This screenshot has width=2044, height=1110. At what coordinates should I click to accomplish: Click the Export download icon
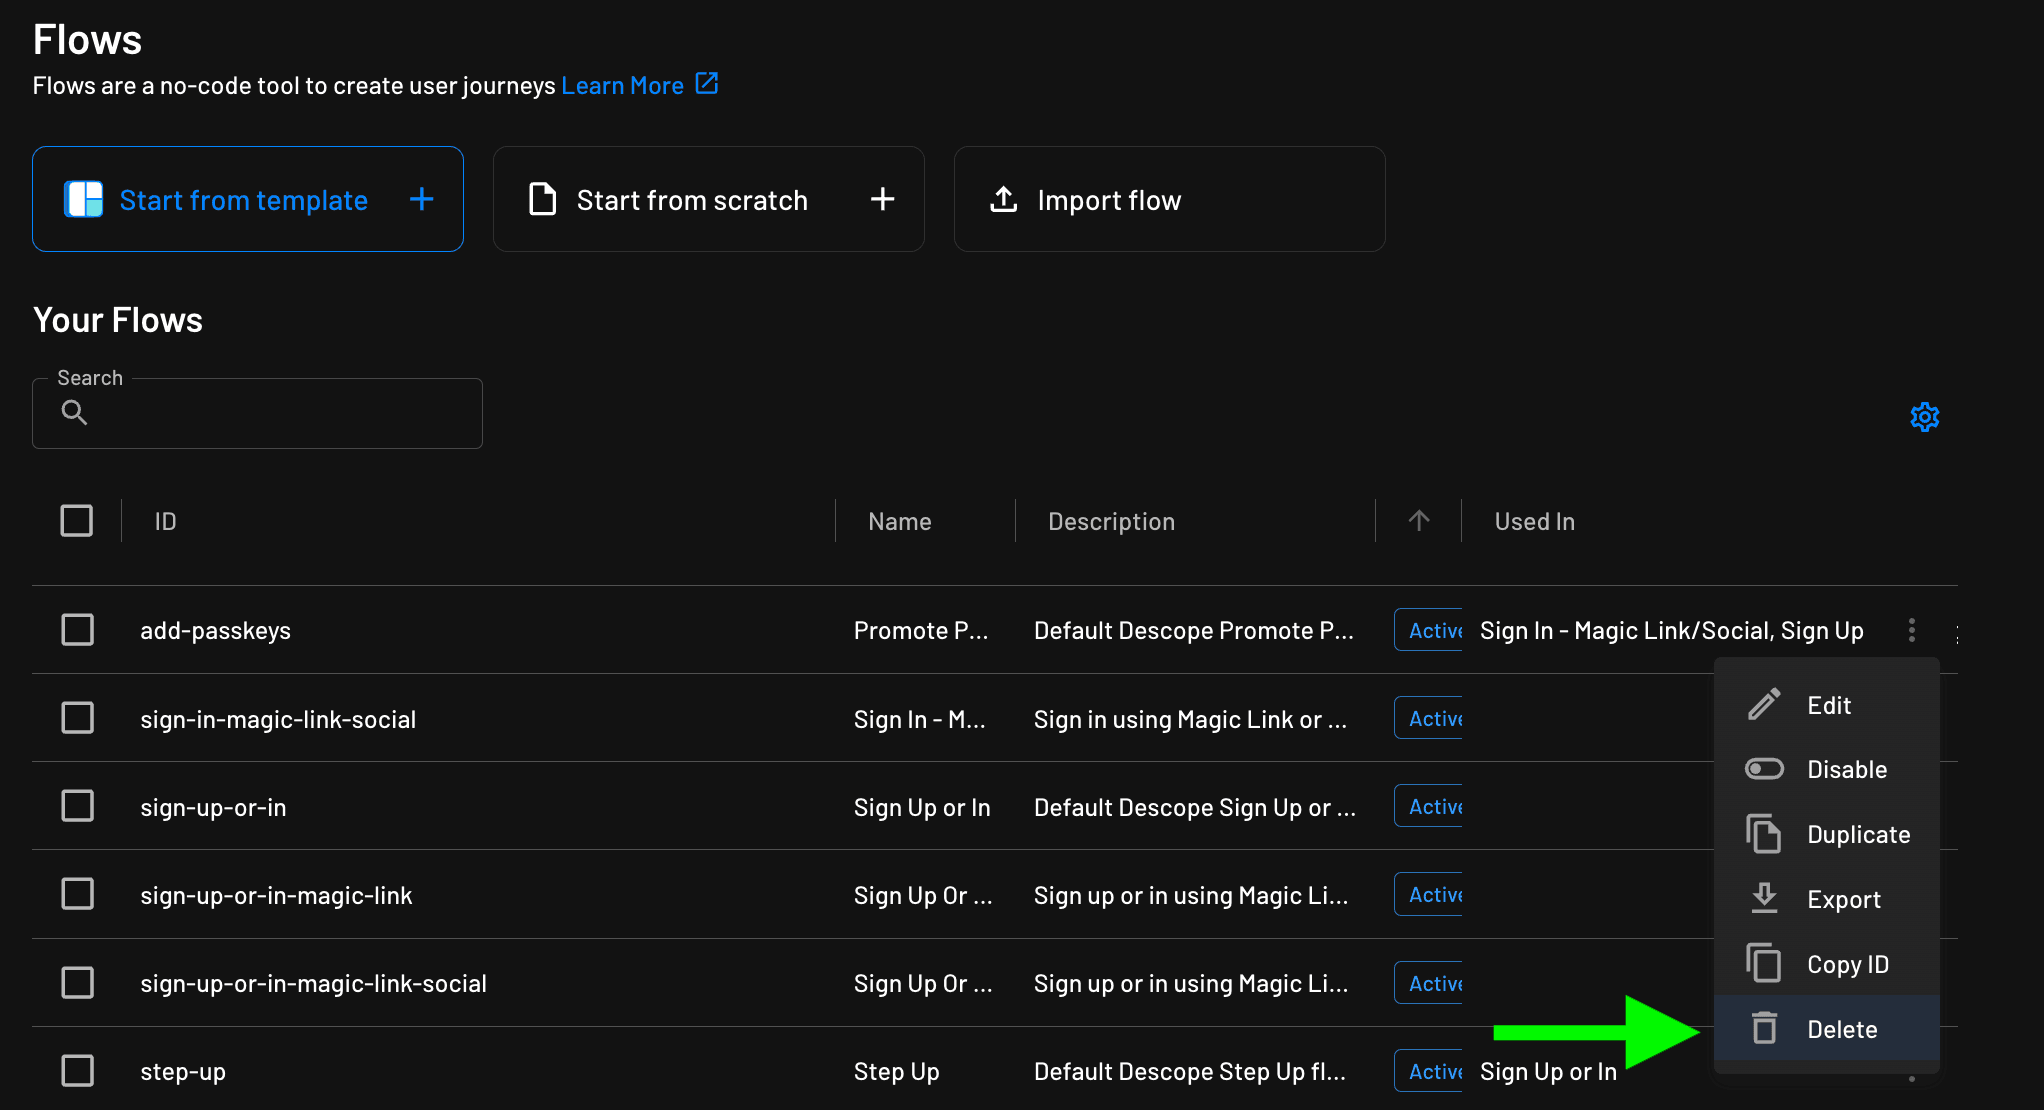tap(1764, 898)
